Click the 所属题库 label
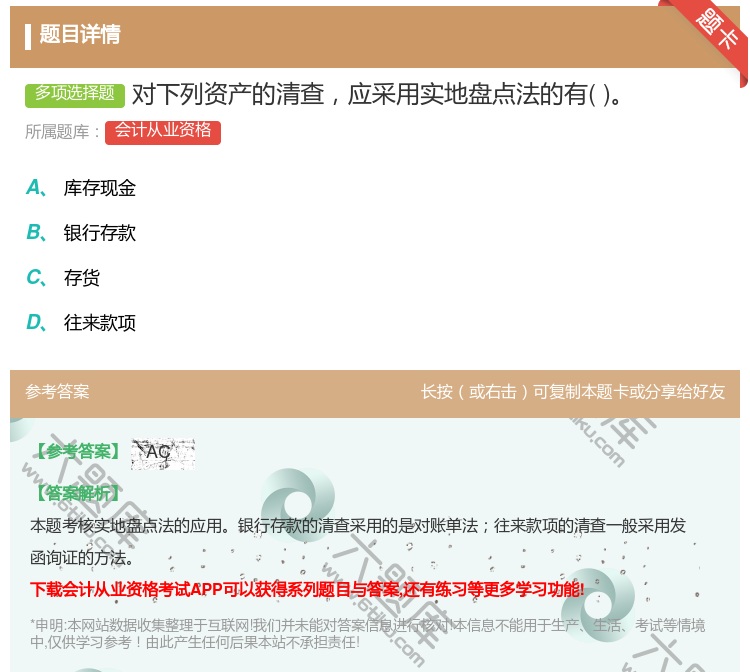 [62, 132]
